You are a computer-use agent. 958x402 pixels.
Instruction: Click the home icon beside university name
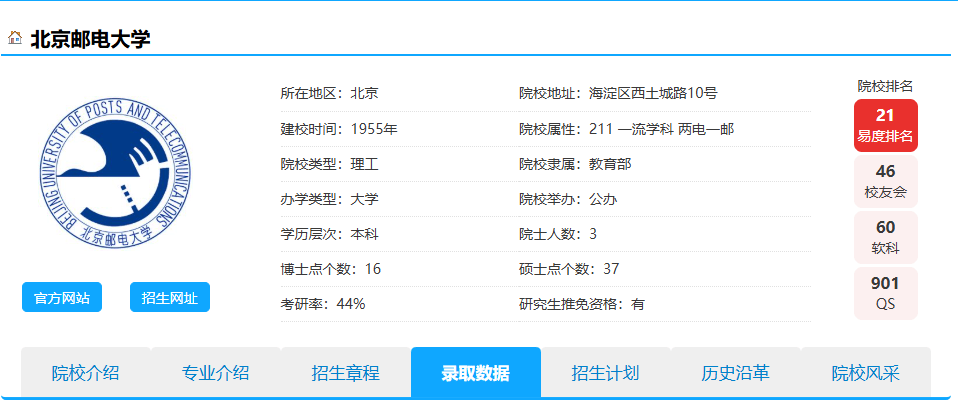coord(15,38)
